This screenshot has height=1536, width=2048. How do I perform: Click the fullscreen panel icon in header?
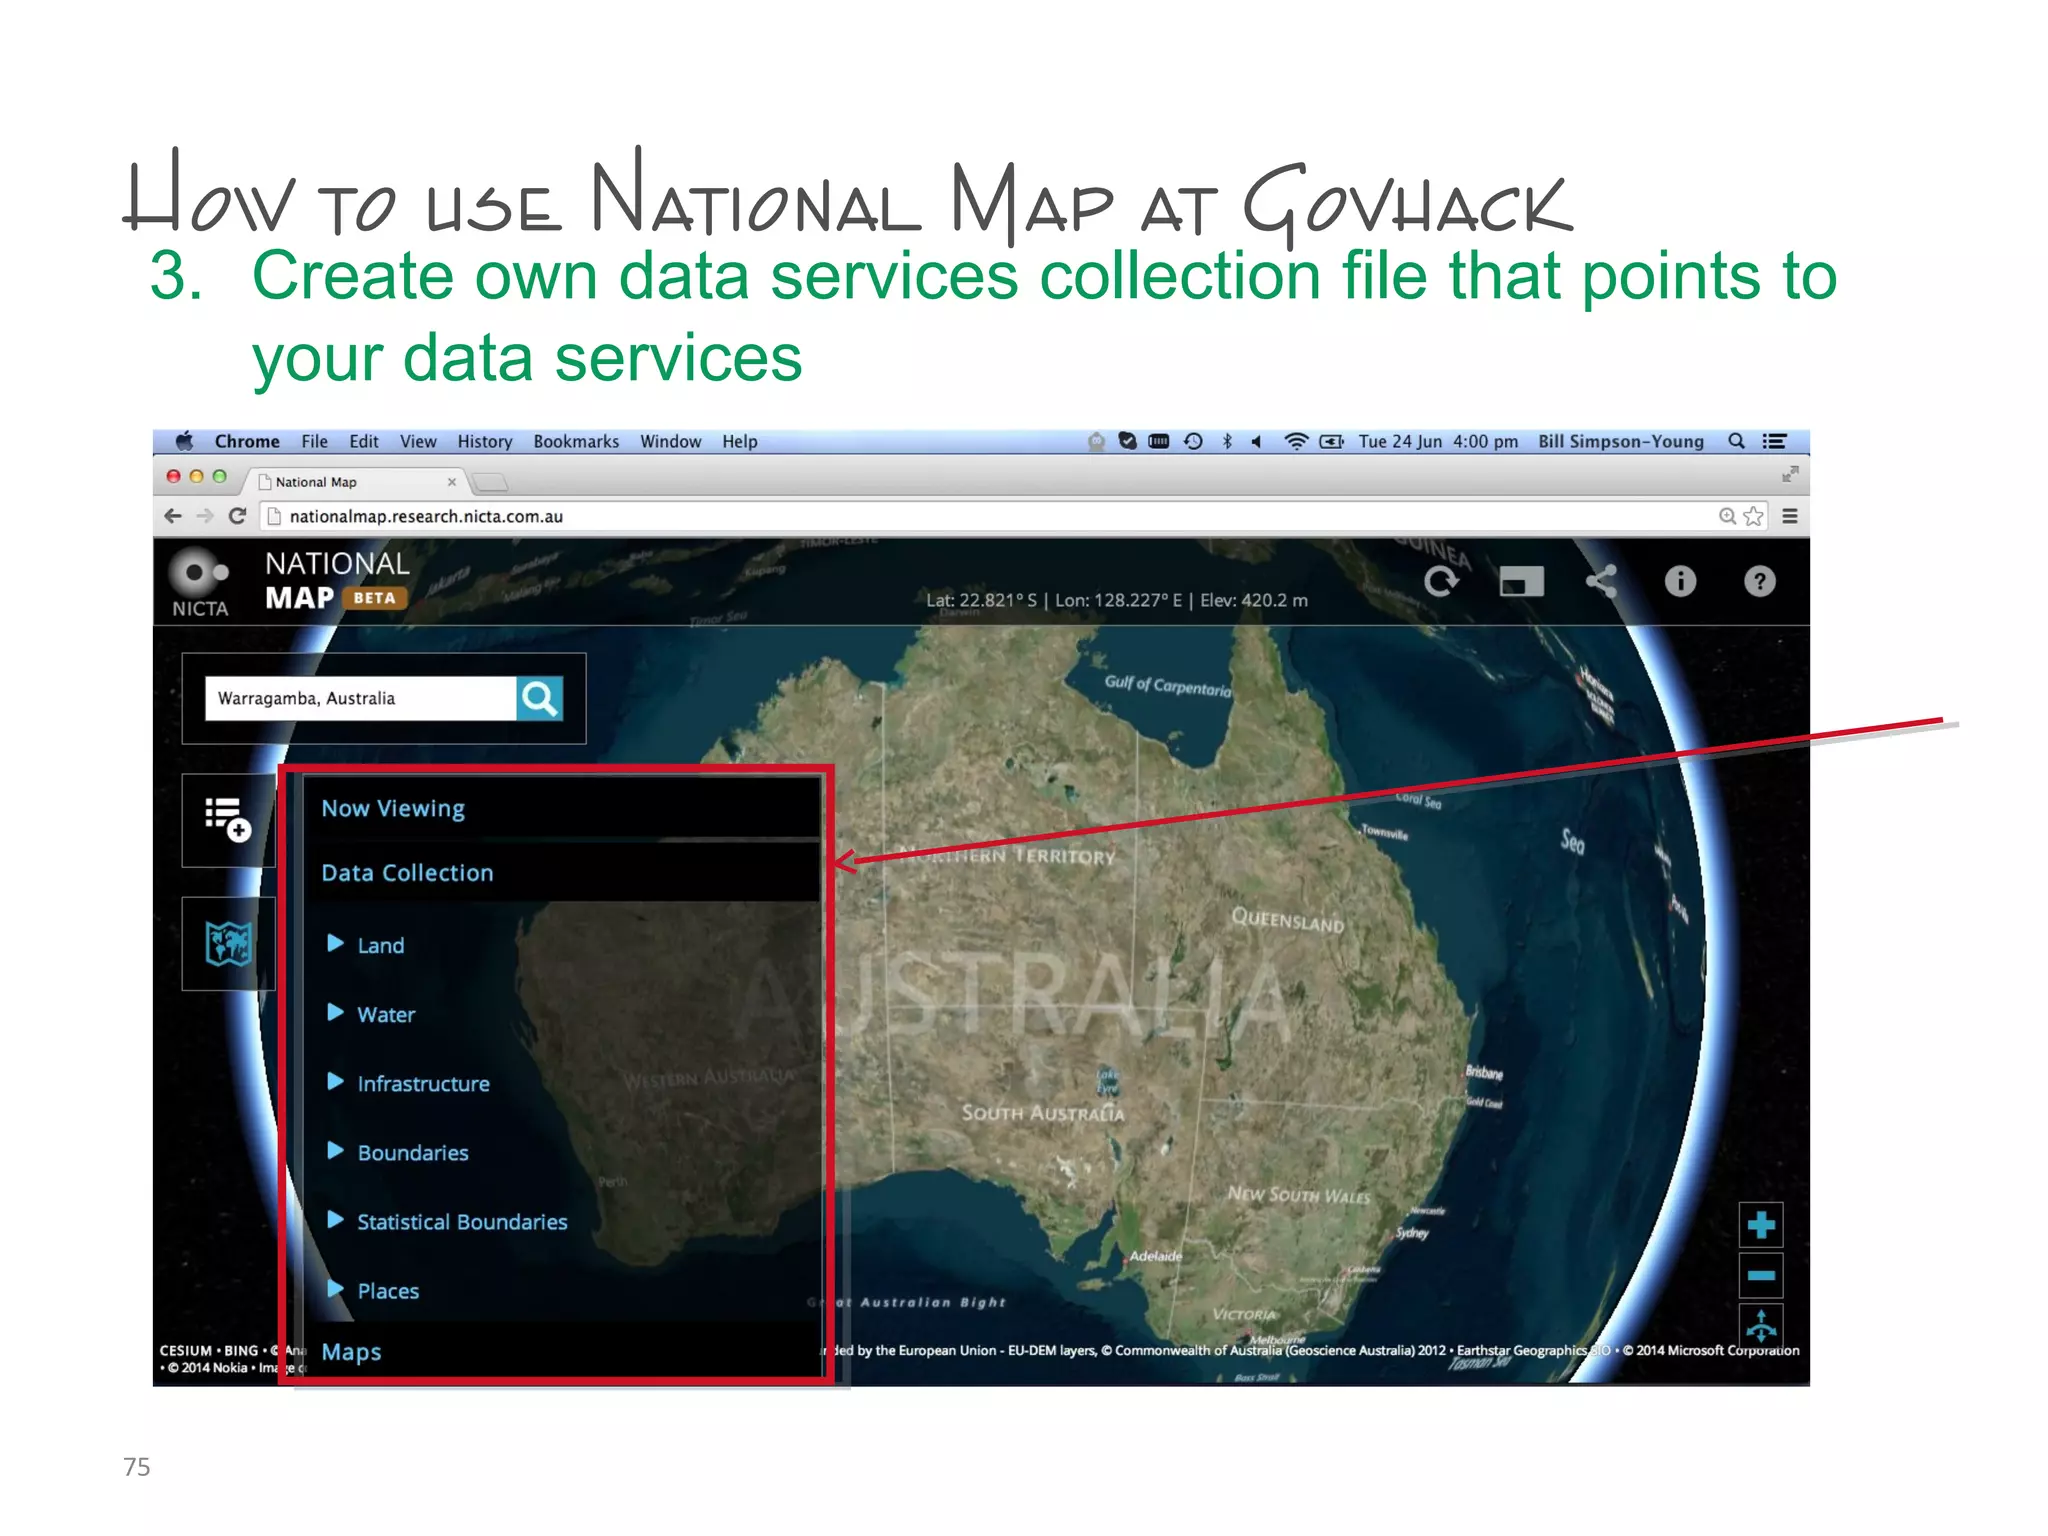click(x=1521, y=582)
